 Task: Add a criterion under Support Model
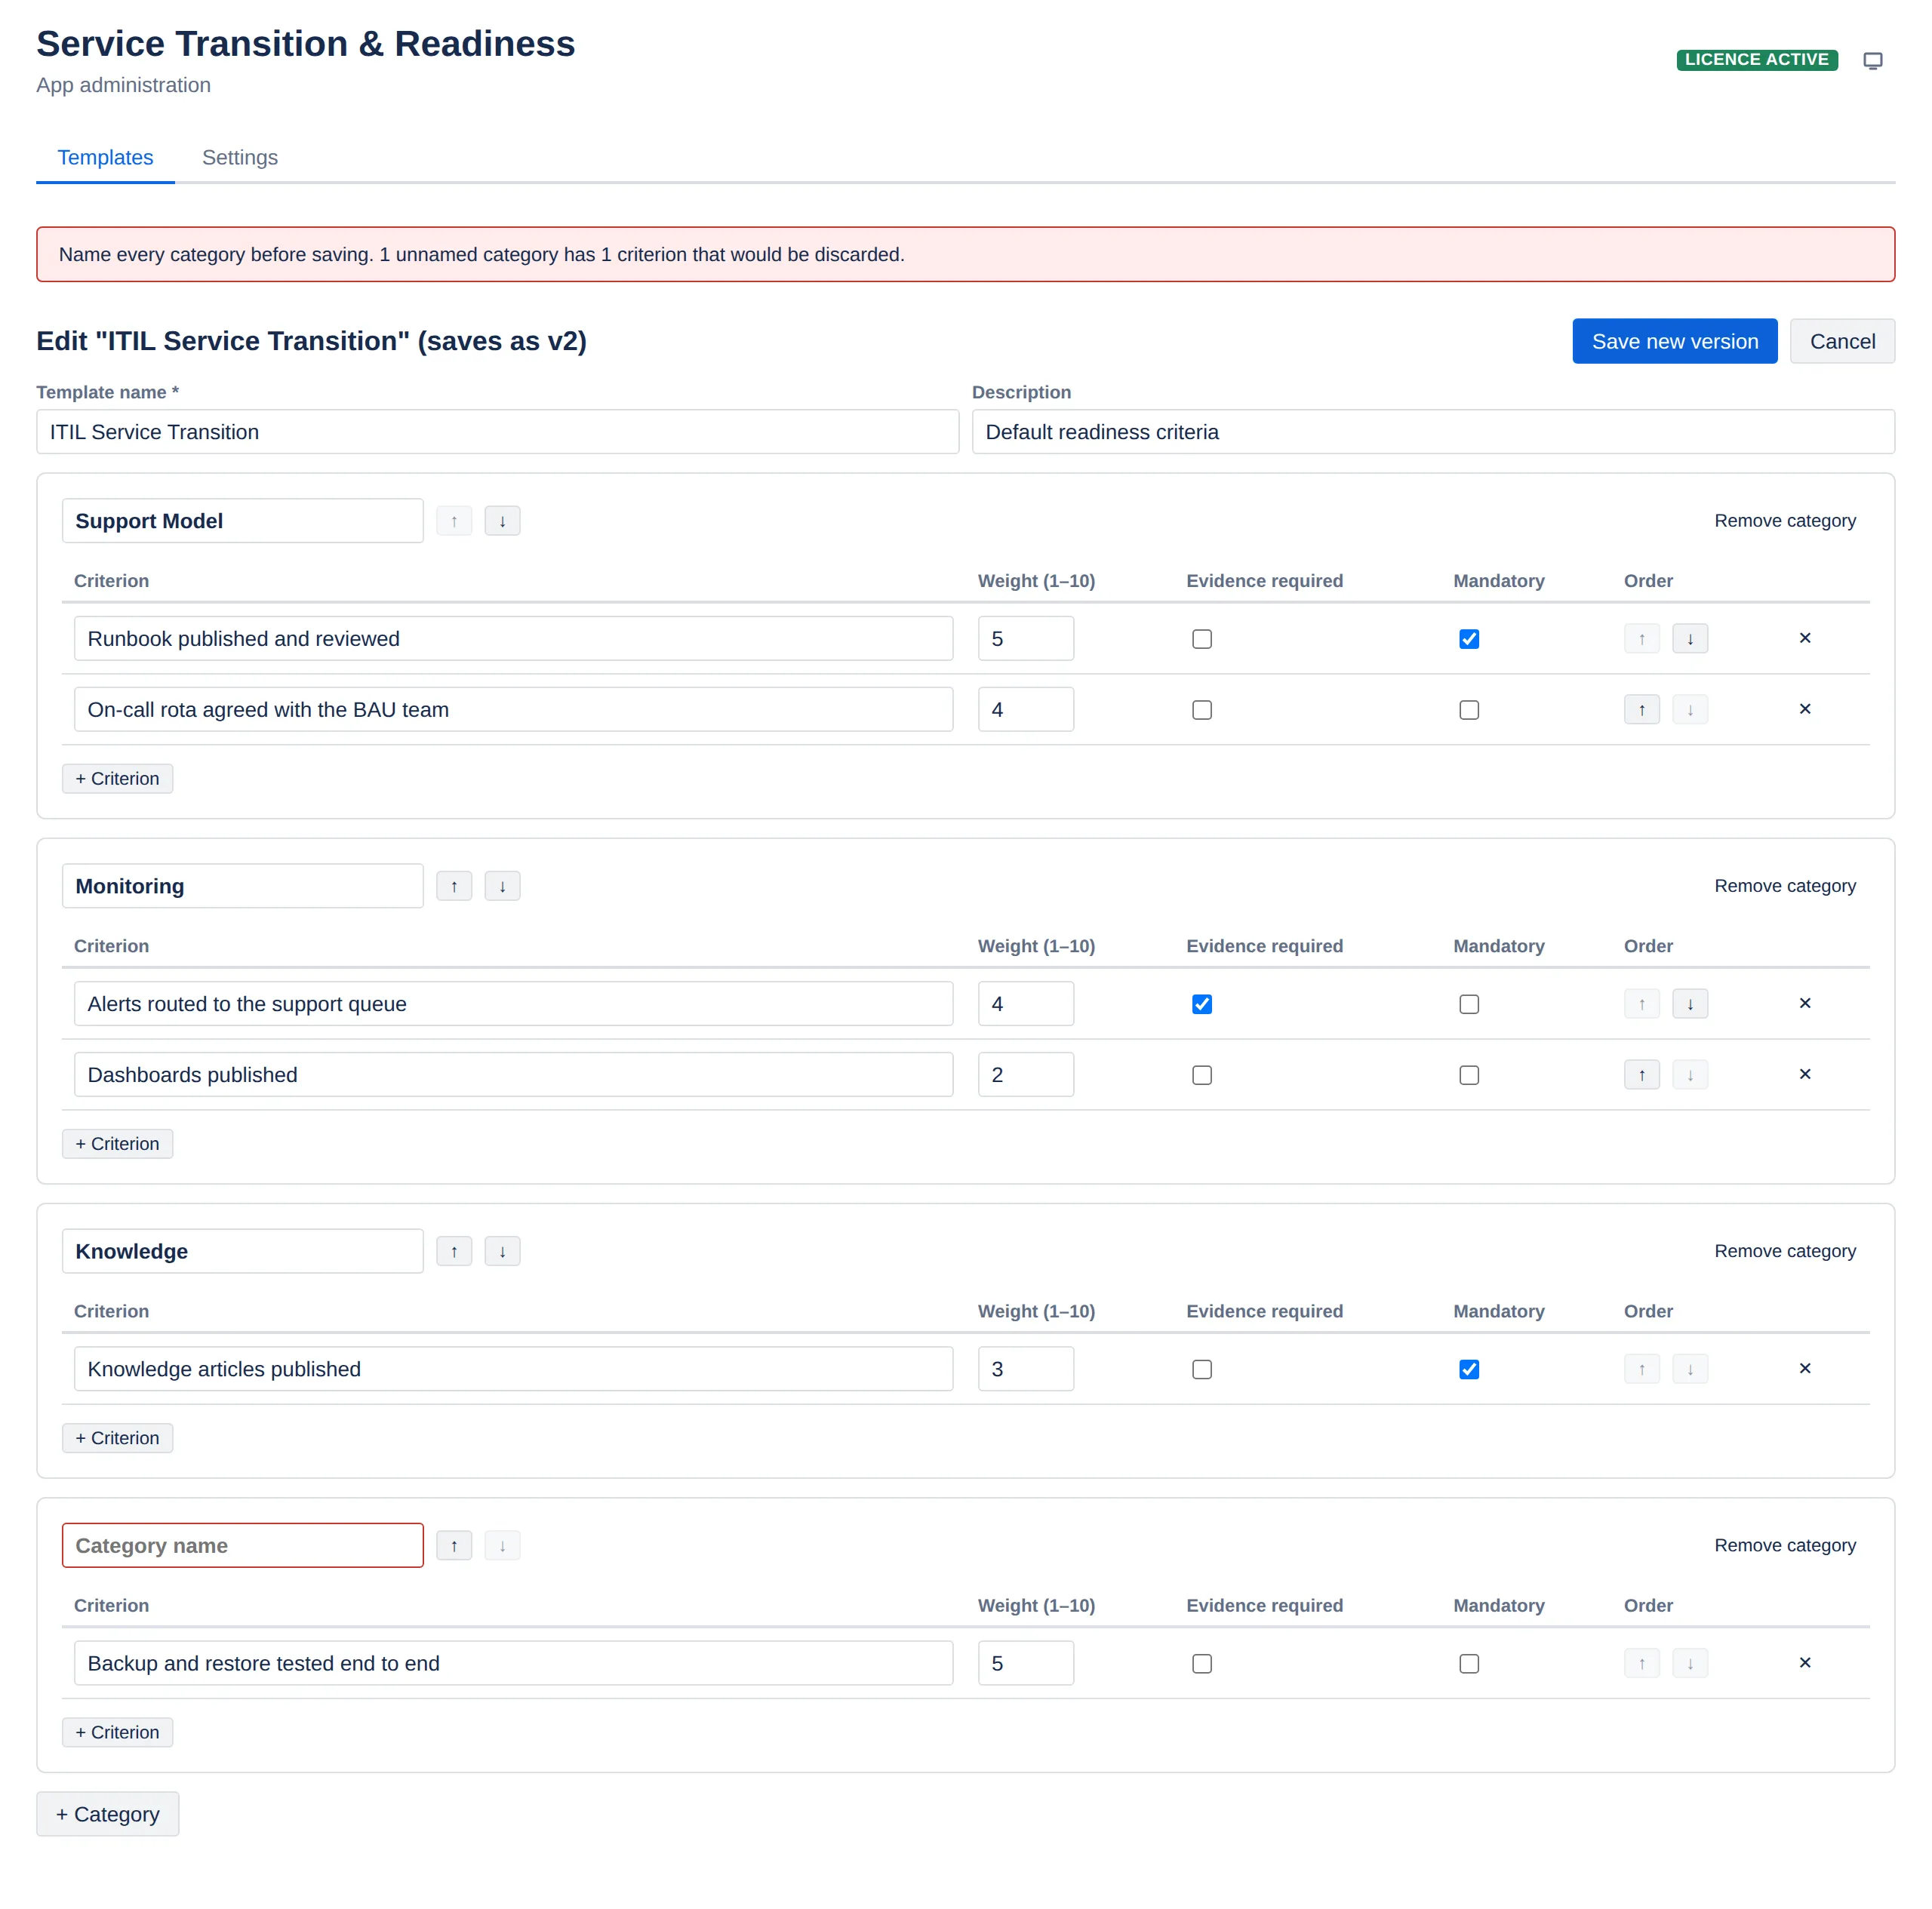pyautogui.click(x=117, y=779)
